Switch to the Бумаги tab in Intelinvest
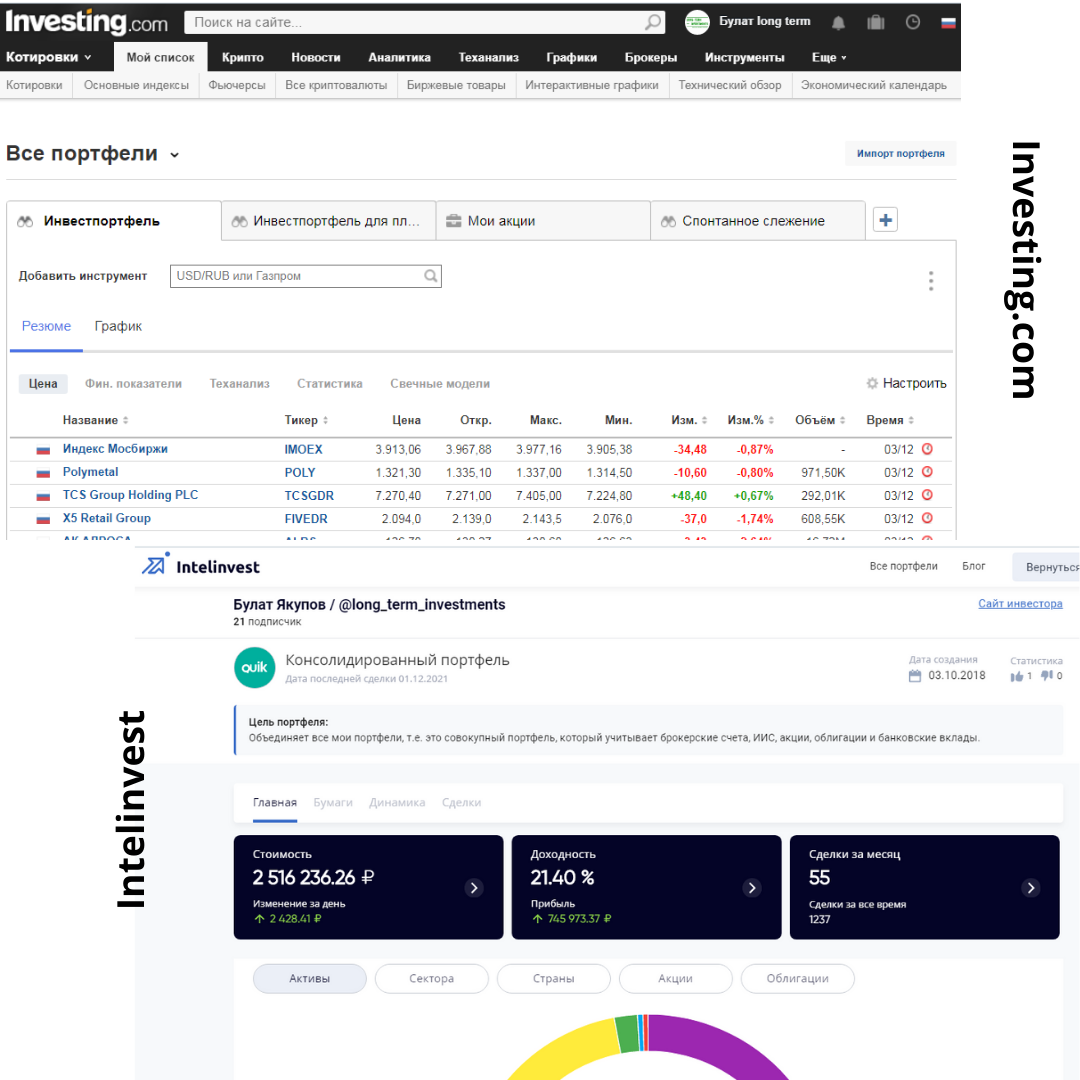Image resolution: width=1080 pixels, height=1080 pixels. pos(333,802)
